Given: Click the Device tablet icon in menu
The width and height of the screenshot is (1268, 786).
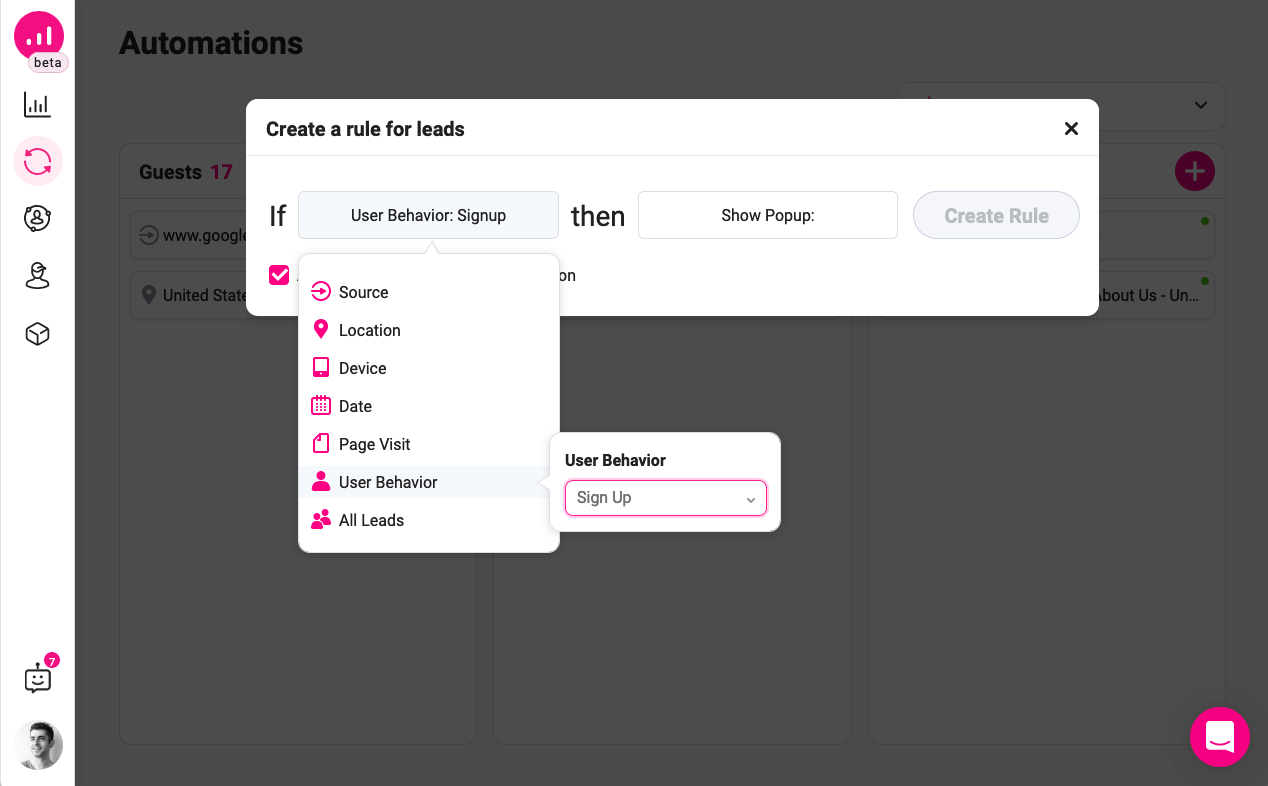Looking at the screenshot, I should point(321,367).
